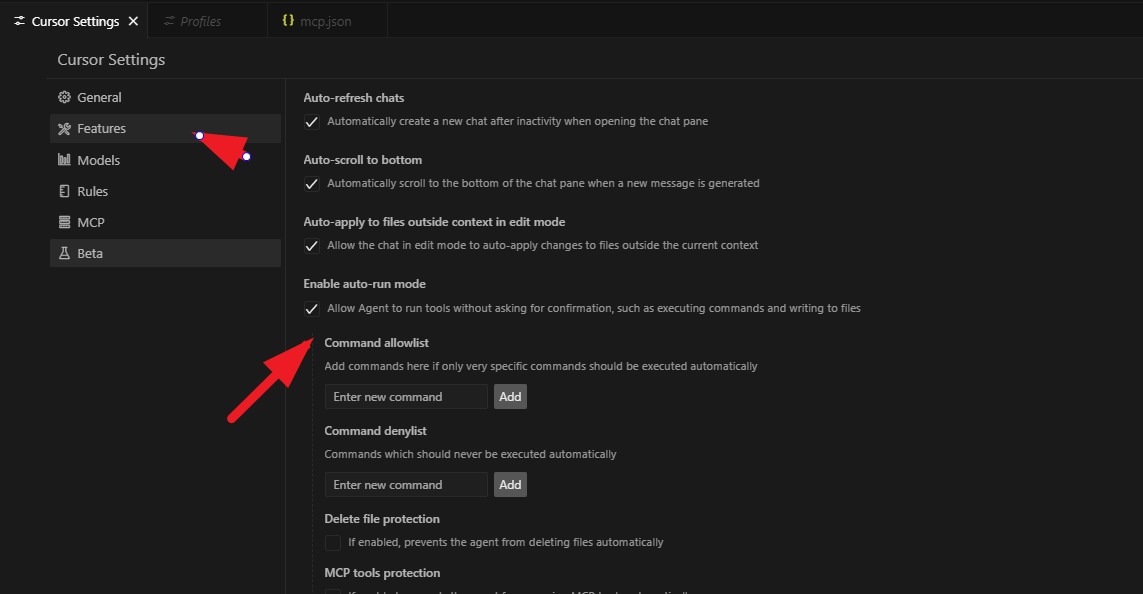Click the mcp.json braces file icon
The image size is (1143, 594).
click(x=288, y=20)
